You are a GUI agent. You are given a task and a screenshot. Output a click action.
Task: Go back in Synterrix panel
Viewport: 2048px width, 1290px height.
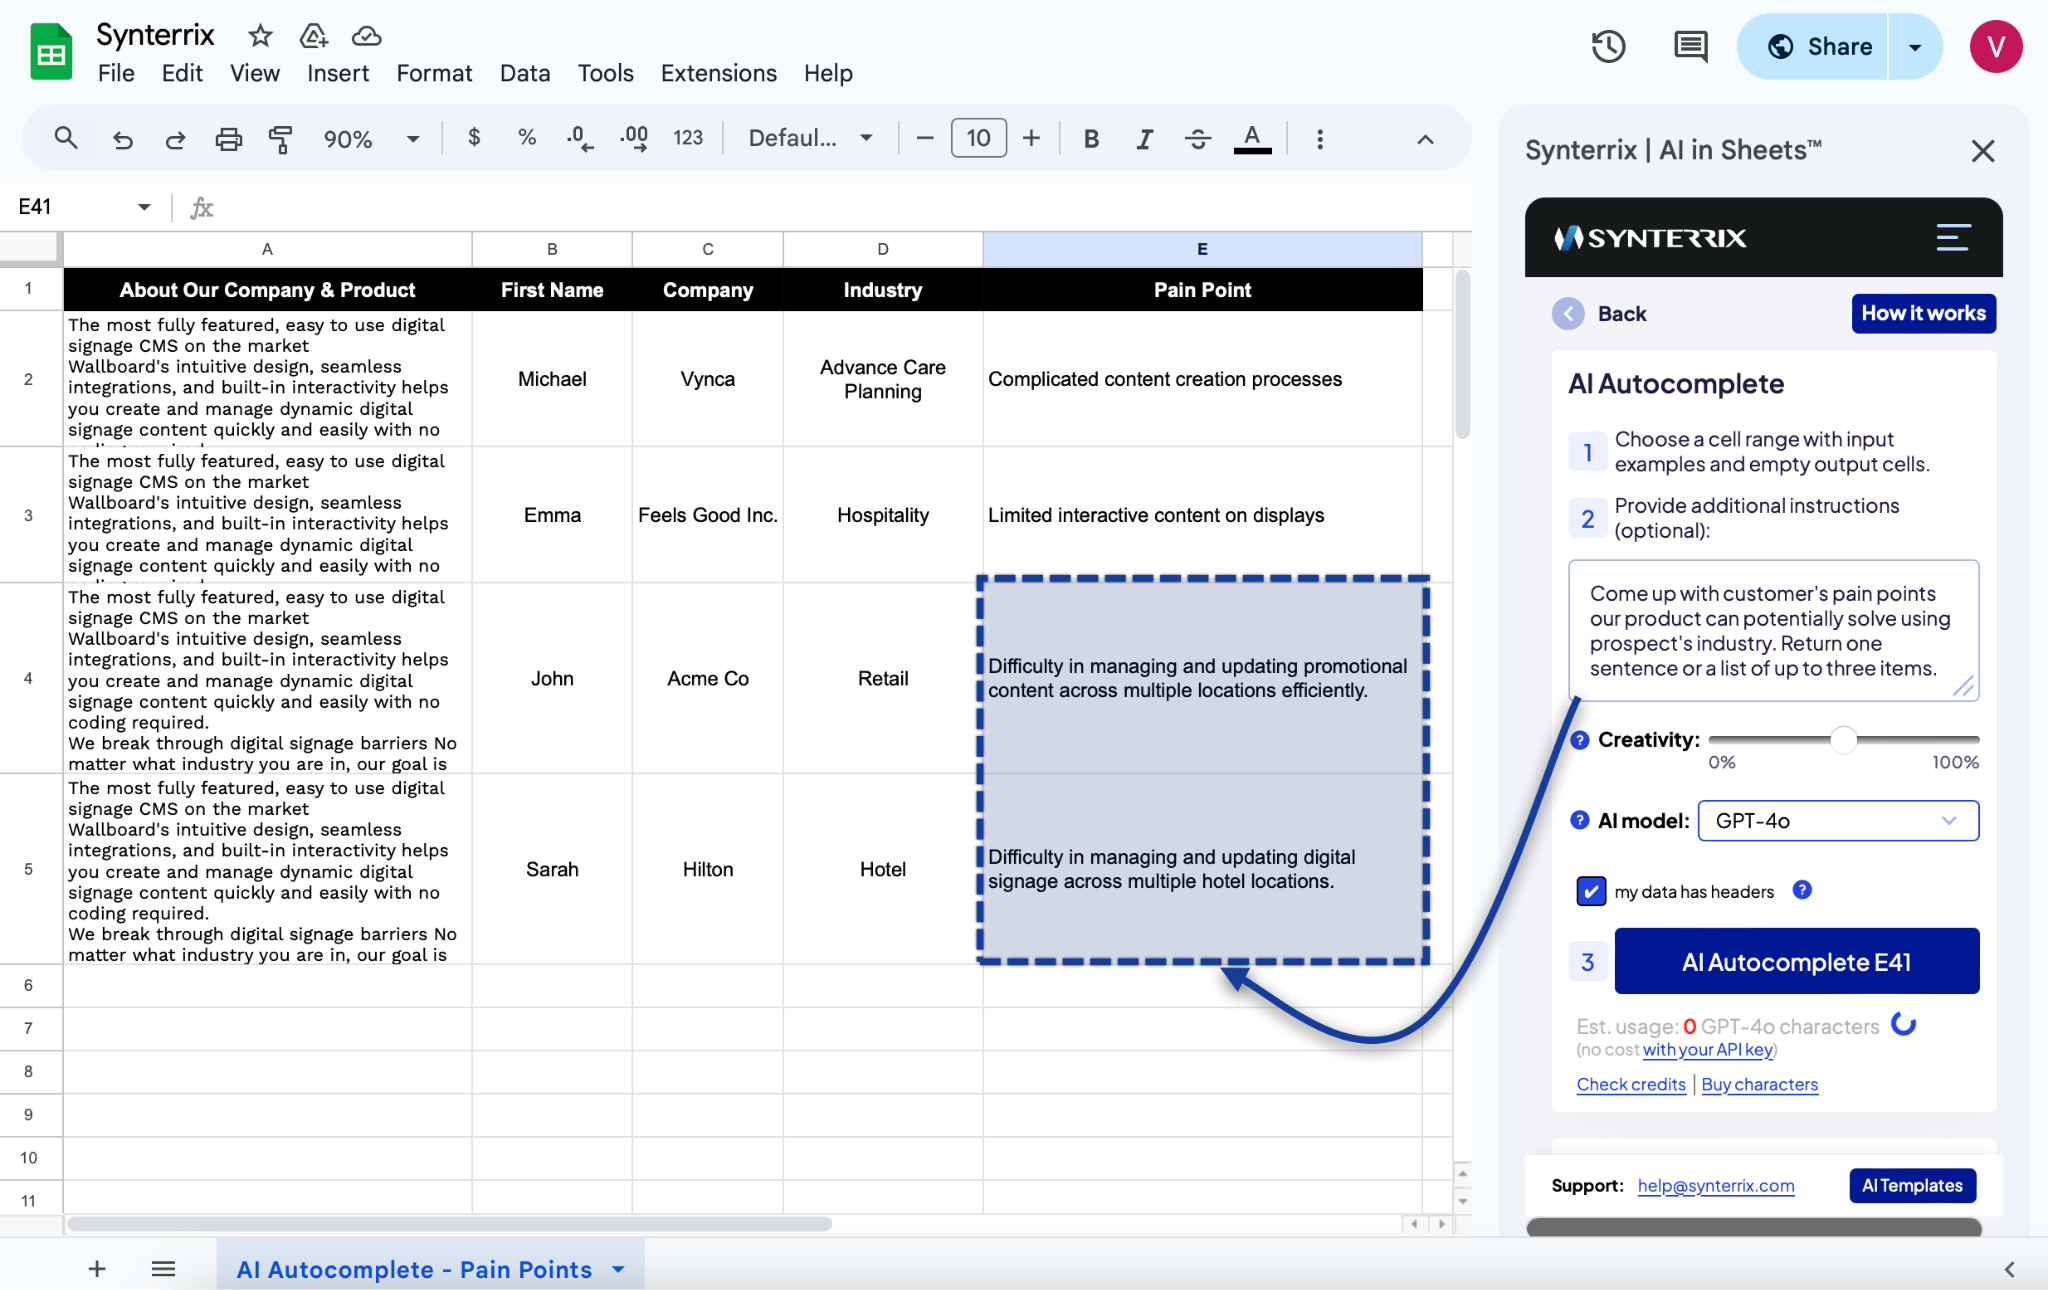pos(1599,314)
